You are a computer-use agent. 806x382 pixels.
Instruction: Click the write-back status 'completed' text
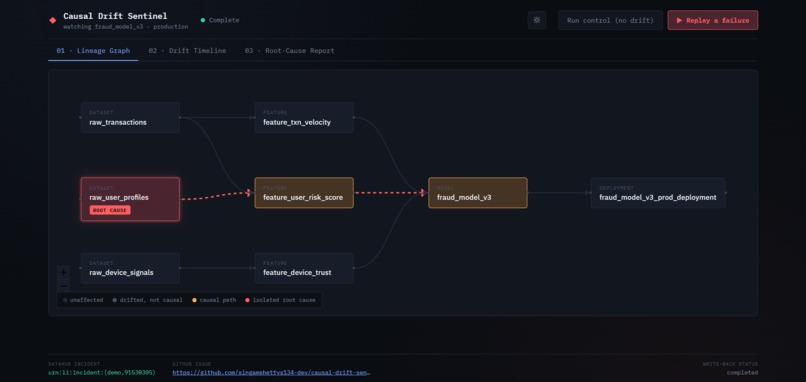pos(742,372)
